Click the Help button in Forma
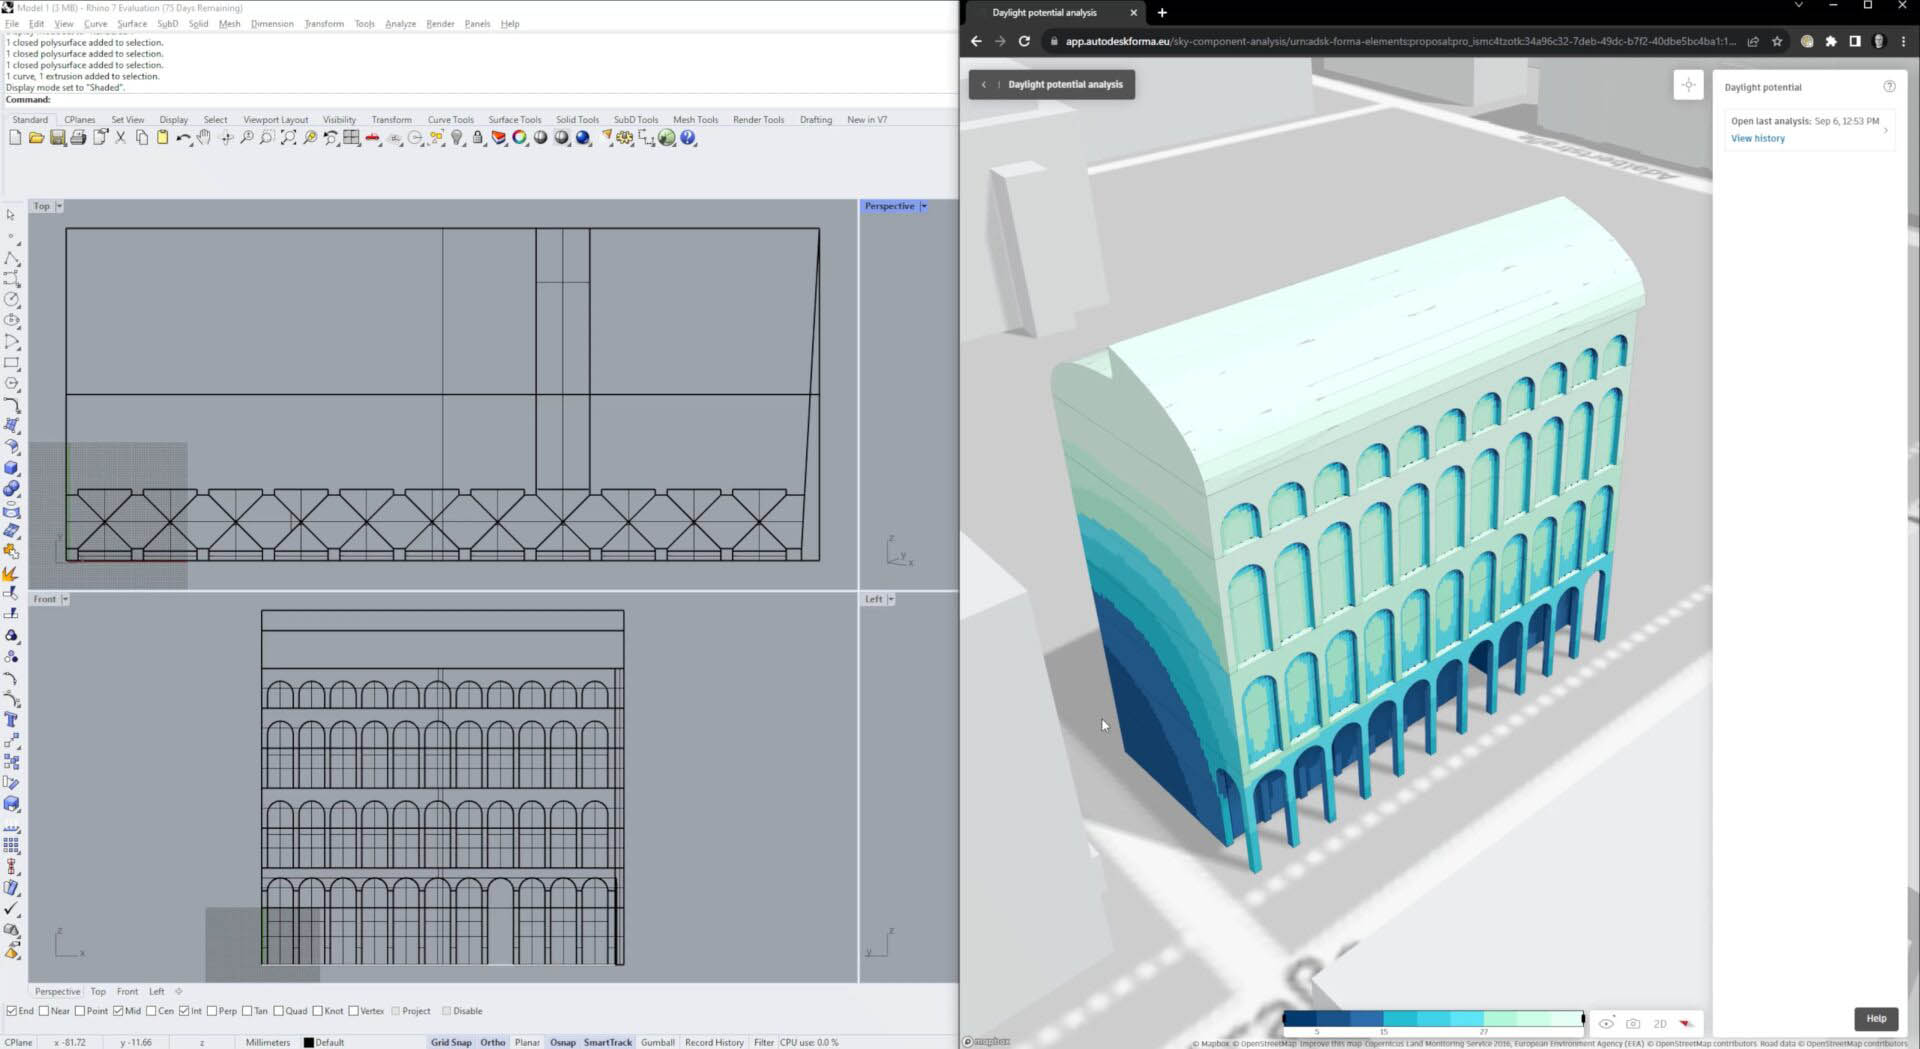The image size is (1920, 1049). [1876, 1018]
